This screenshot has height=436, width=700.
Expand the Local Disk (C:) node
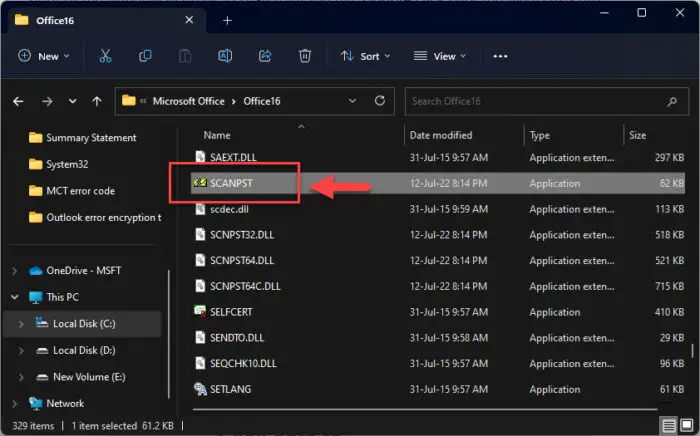click(x=21, y=324)
